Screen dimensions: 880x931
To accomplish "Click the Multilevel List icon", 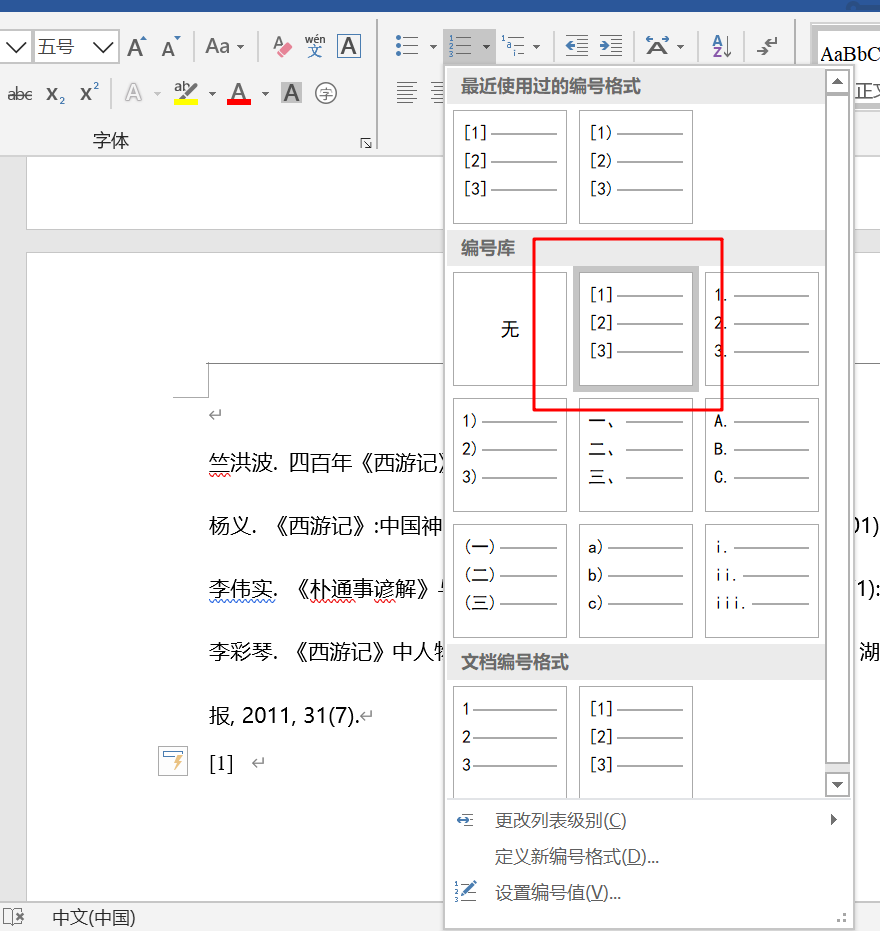I will (514, 46).
